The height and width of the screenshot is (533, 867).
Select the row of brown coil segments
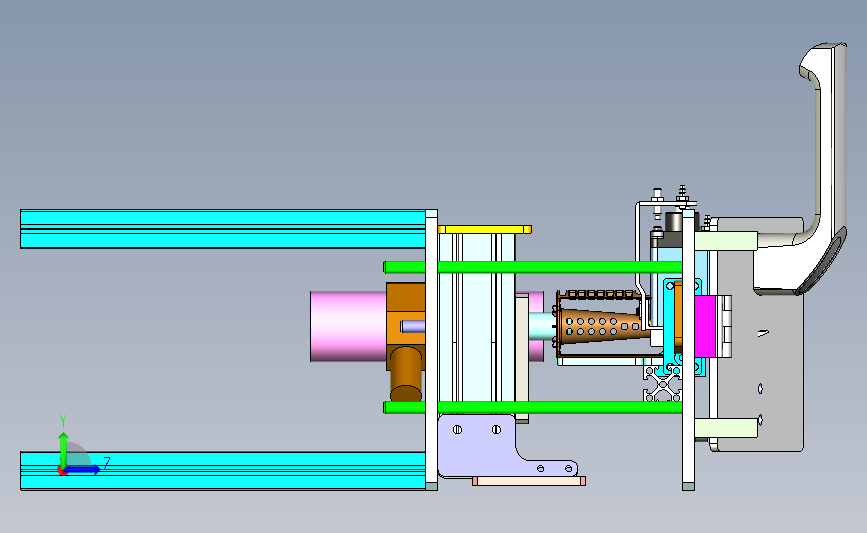coord(600,294)
